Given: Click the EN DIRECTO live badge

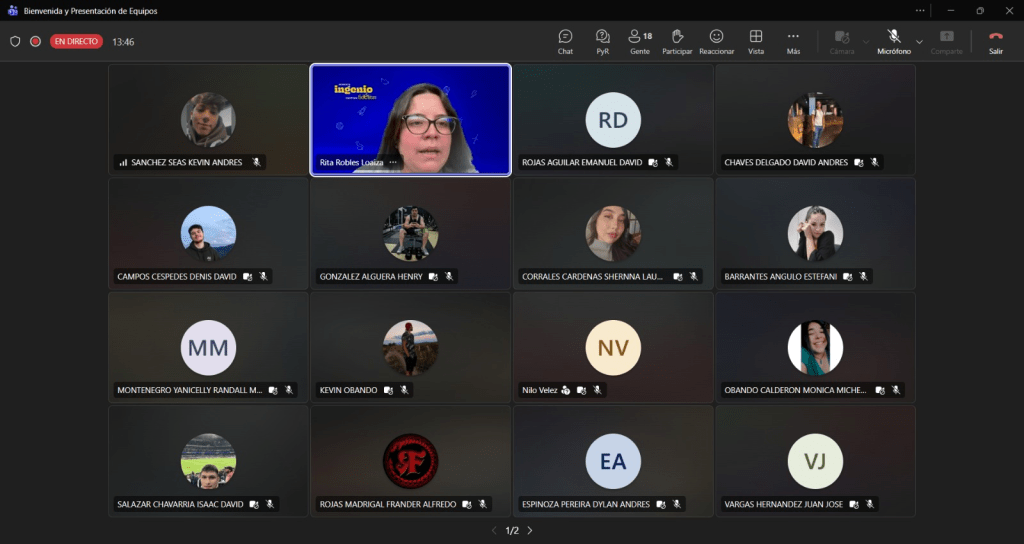Looking at the screenshot, I should pyautogui.click(x=77, y=42).
